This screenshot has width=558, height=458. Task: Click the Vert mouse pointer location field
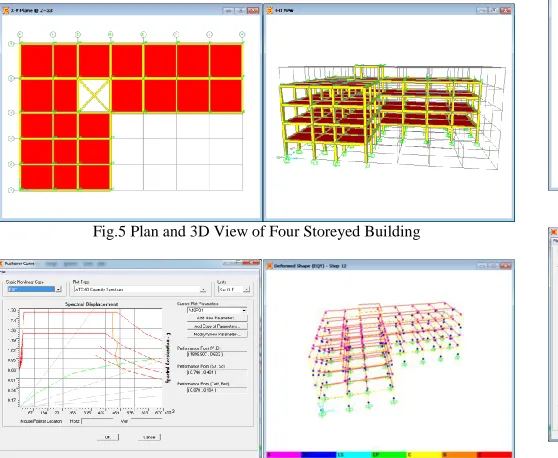click(147, 421)
